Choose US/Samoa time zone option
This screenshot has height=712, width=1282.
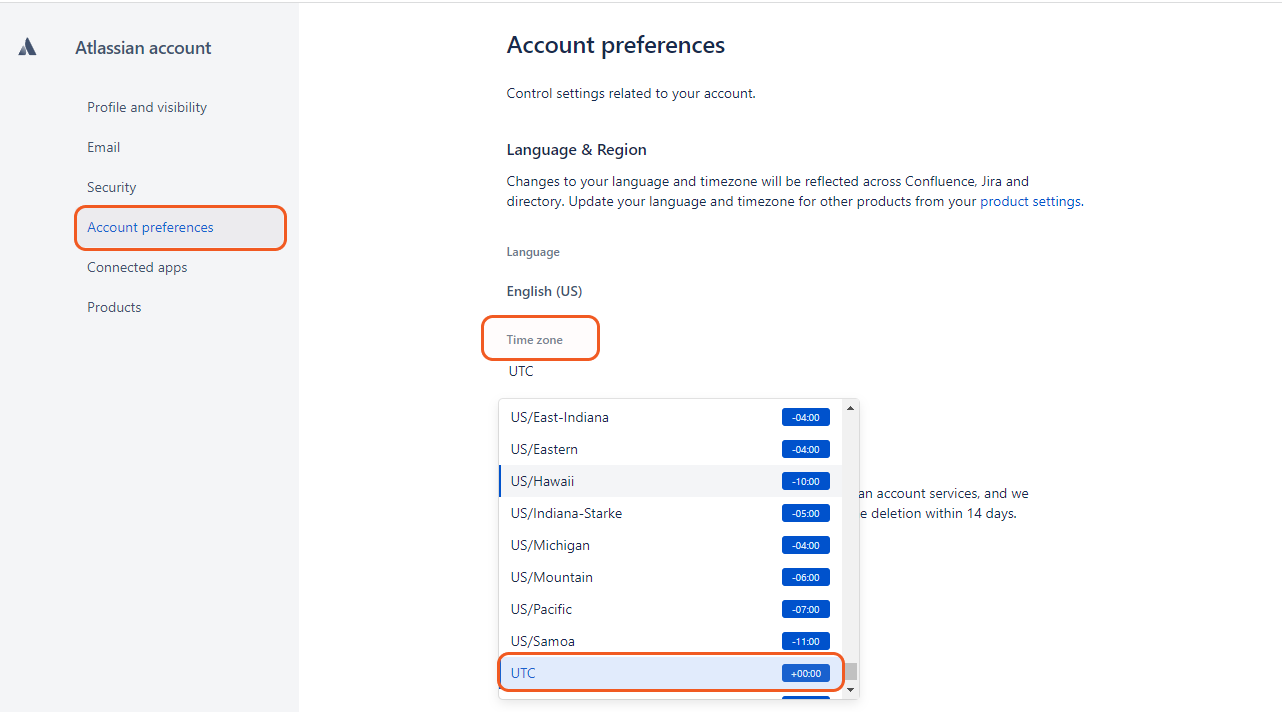pos(542,641)
